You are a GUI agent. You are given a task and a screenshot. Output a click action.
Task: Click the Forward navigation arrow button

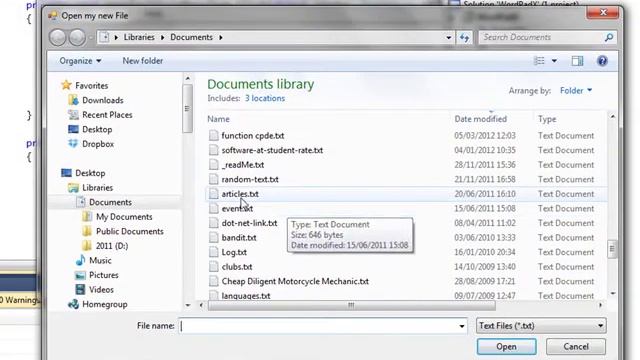pyautogui.click(x=77, y=38)
